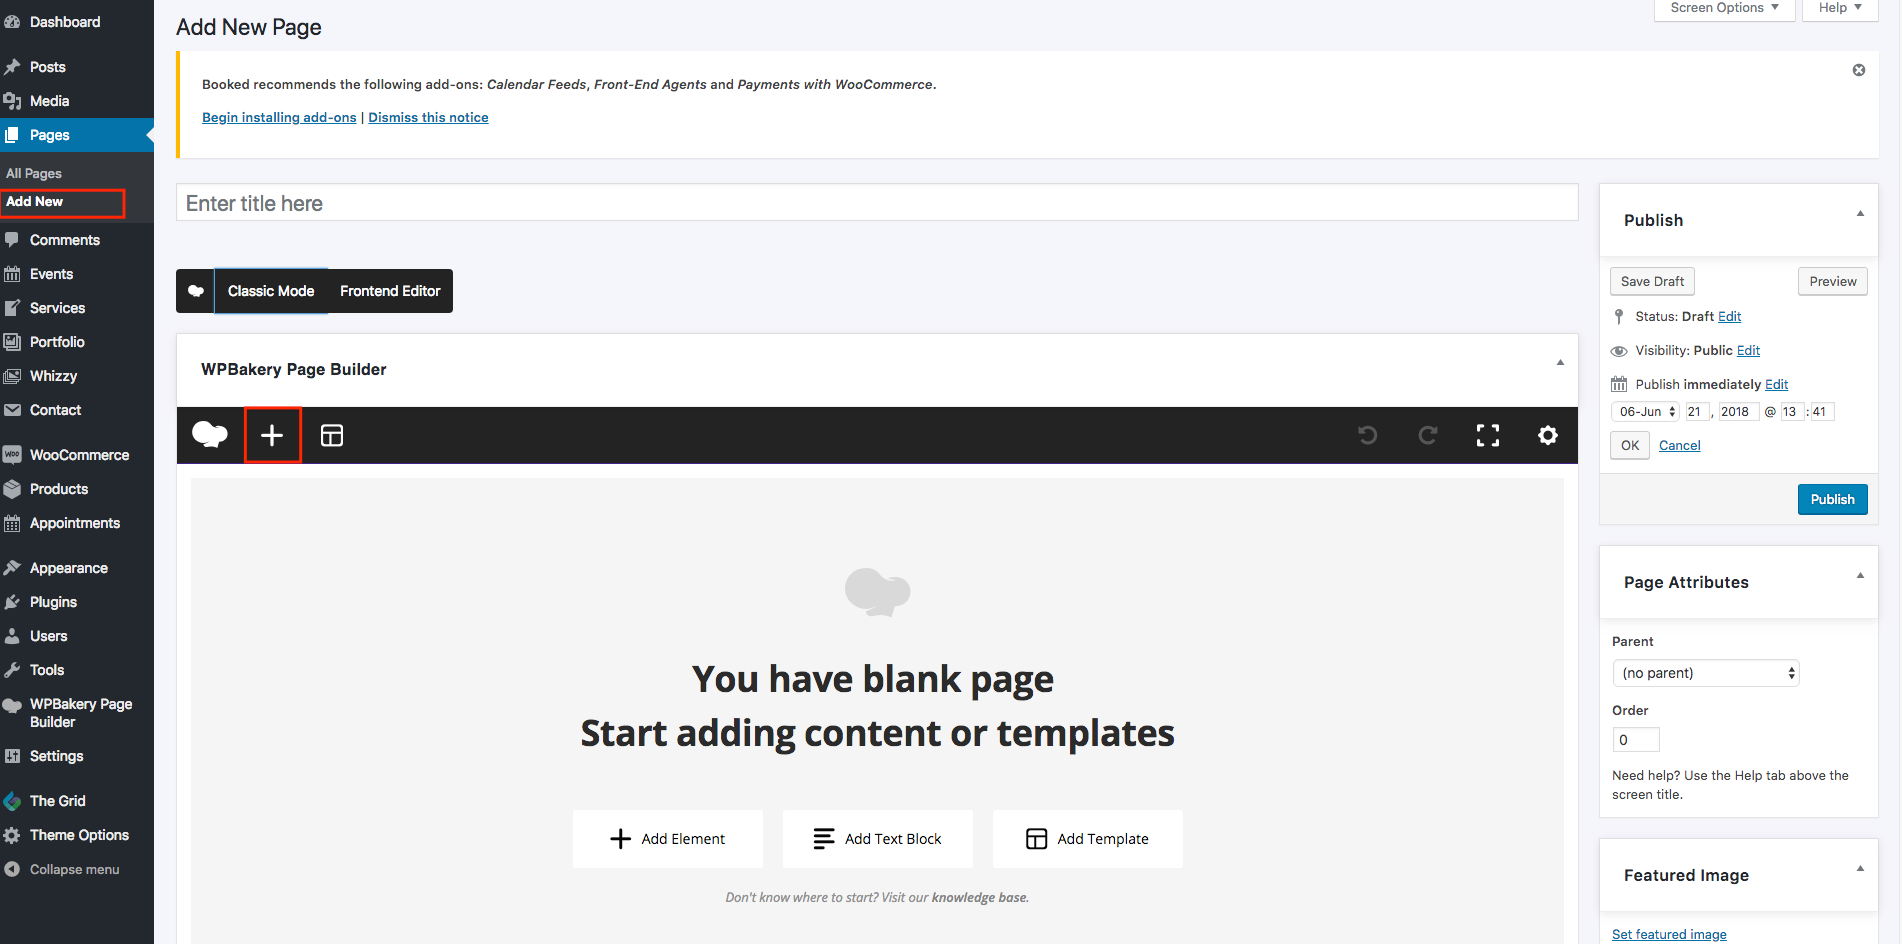Image resolution: width=1902 pixels, height=944 pixels.
Task: Open Media in the sidebar
Action: (x=49, y=101)
